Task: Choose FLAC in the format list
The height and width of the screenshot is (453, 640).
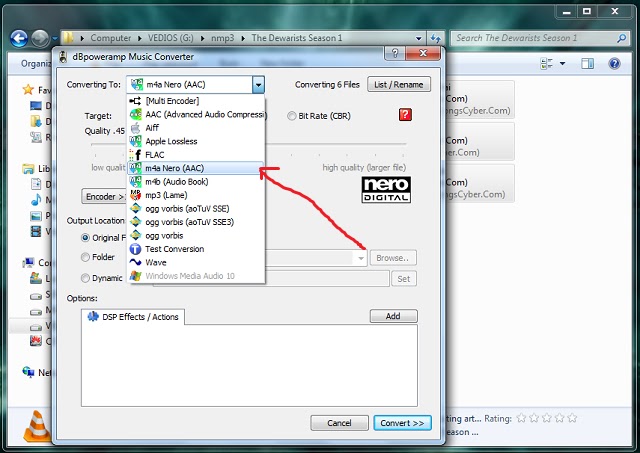Action: pyautogui.click(x=196, y=155)
